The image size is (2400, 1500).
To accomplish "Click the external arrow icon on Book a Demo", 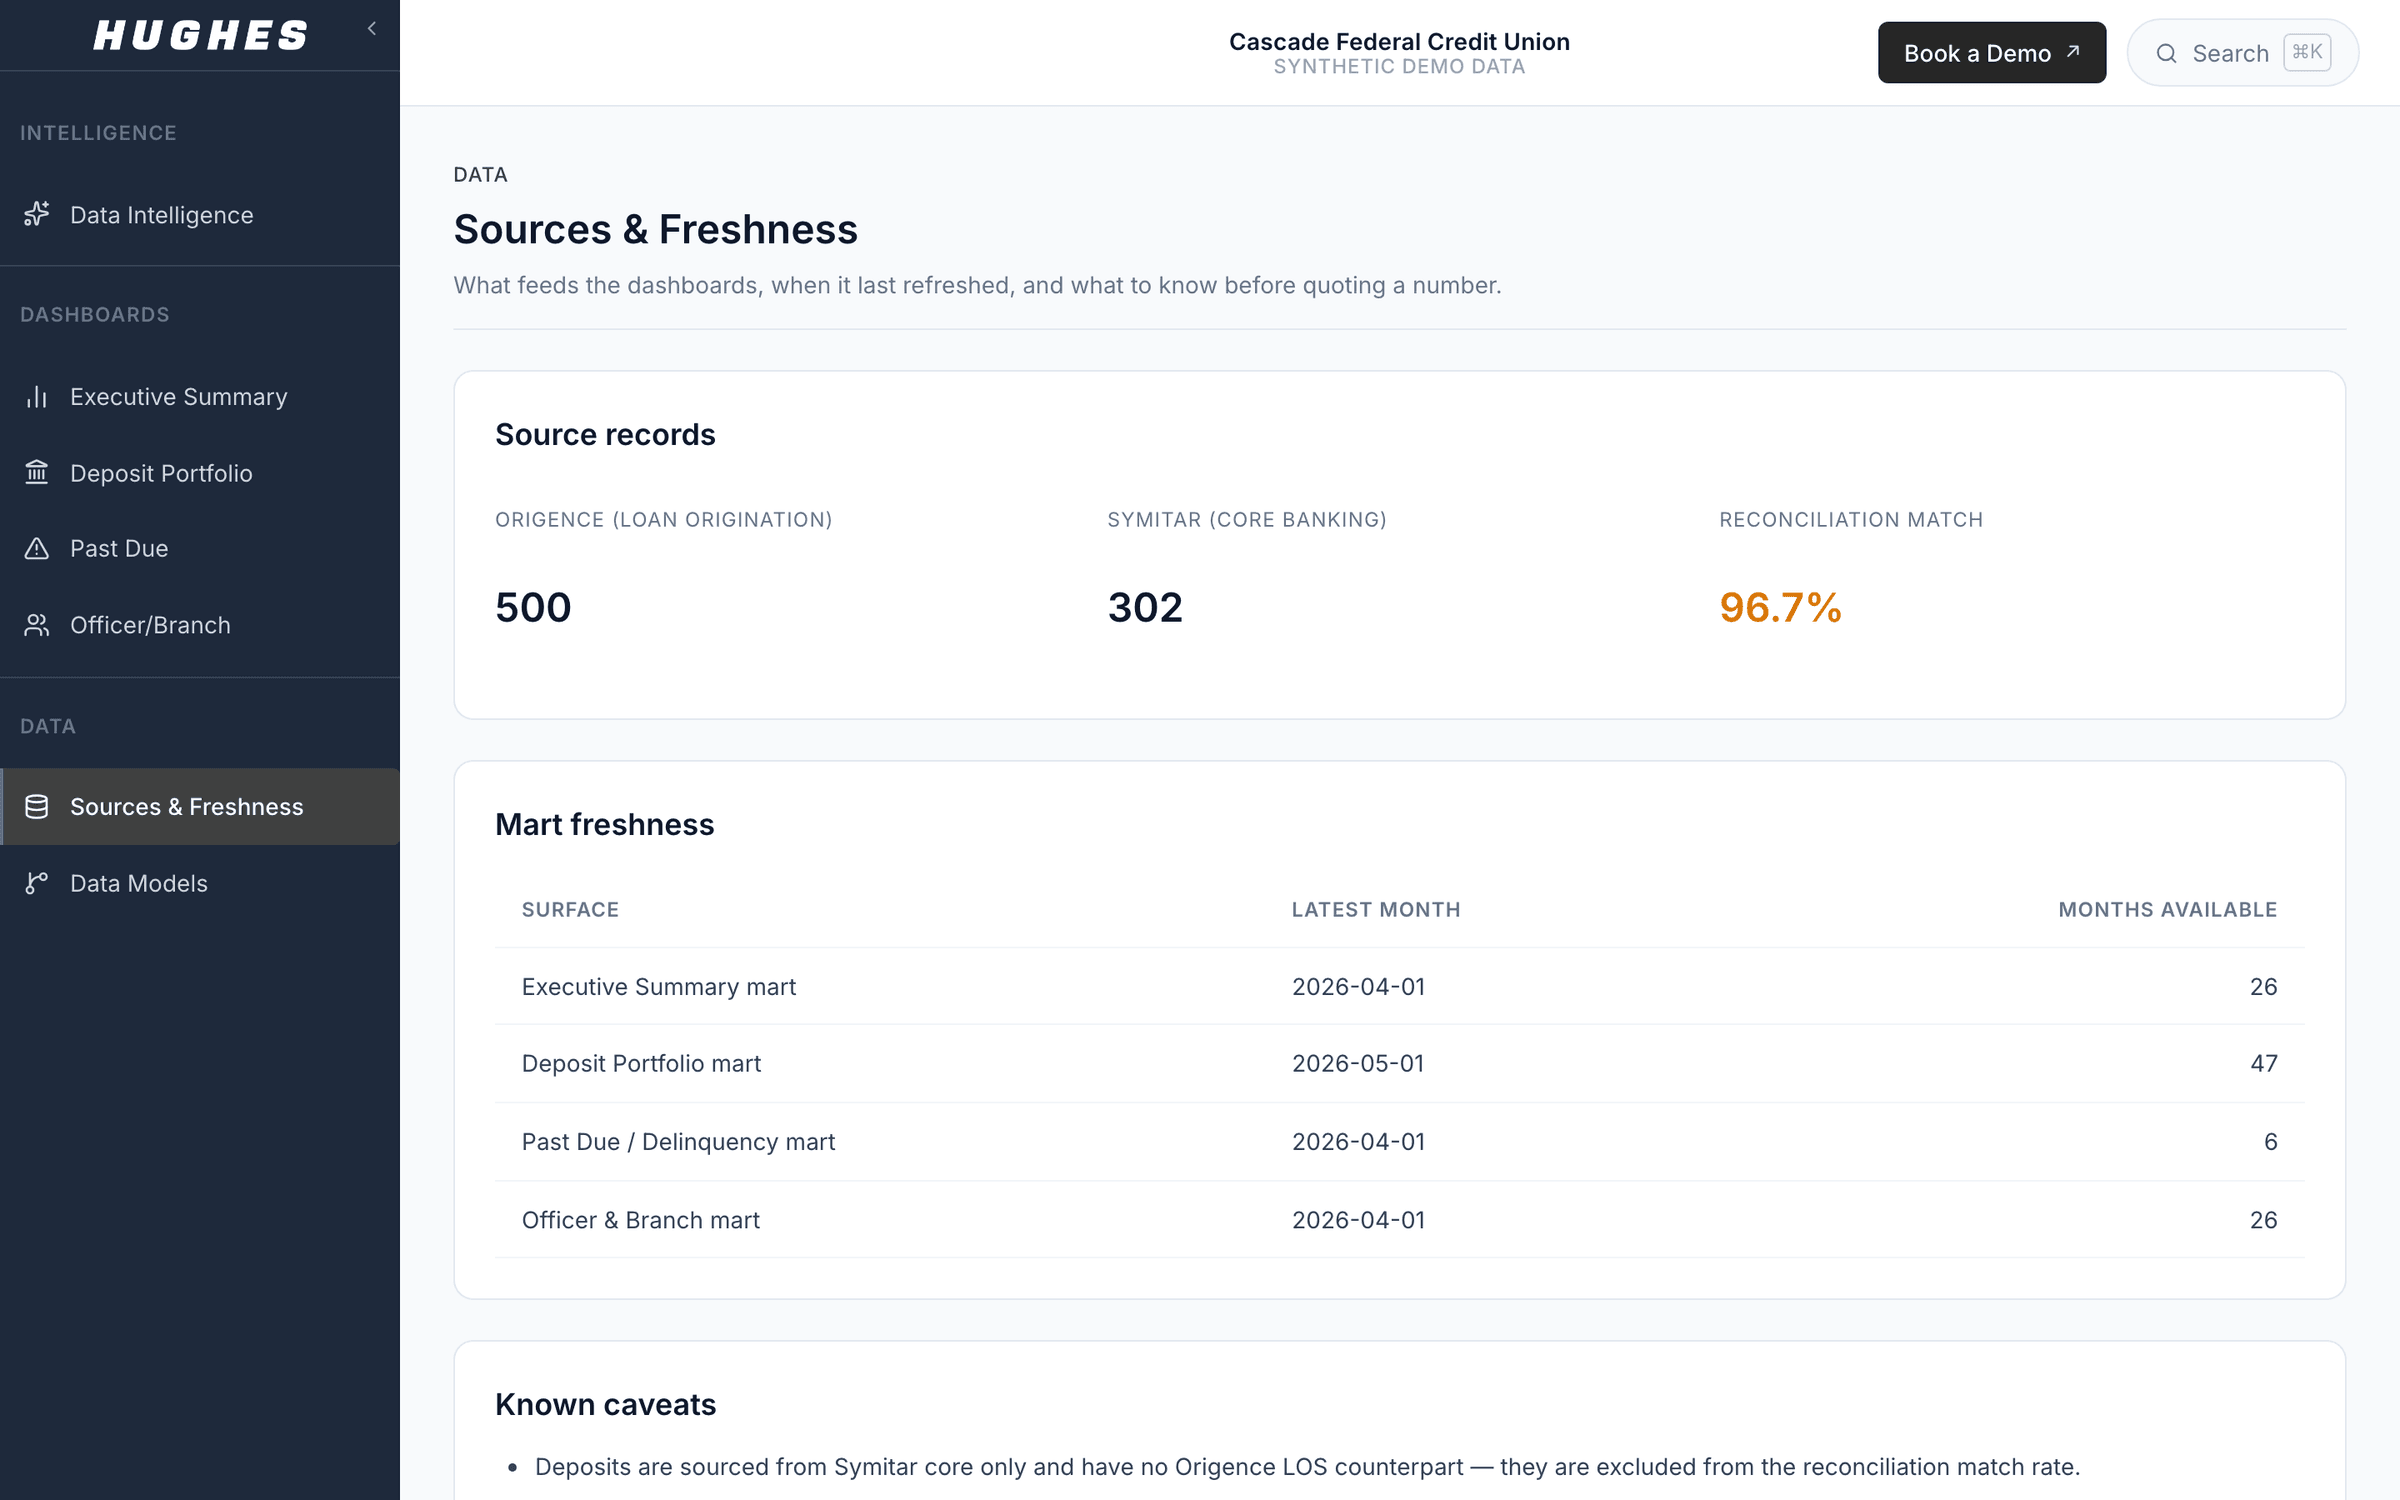I will point(2073,51).
